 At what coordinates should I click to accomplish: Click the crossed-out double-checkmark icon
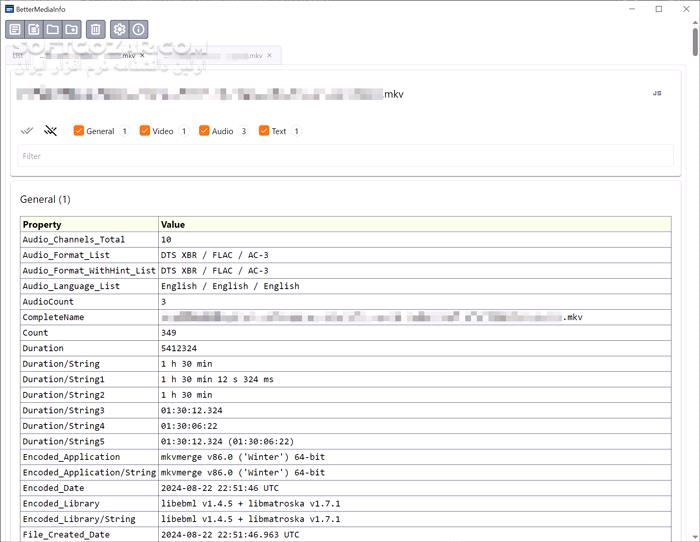(51, 131)
